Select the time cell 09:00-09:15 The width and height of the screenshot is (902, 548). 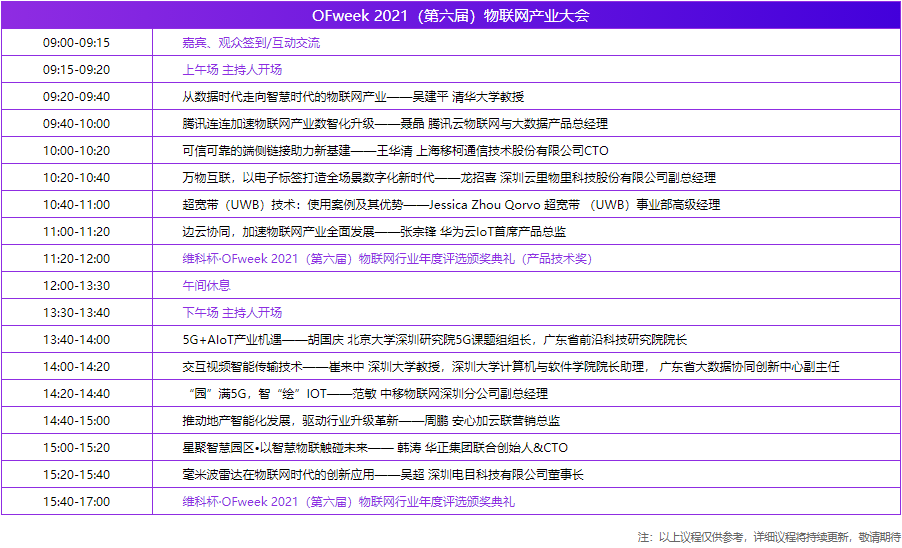[x=77, y=43]
